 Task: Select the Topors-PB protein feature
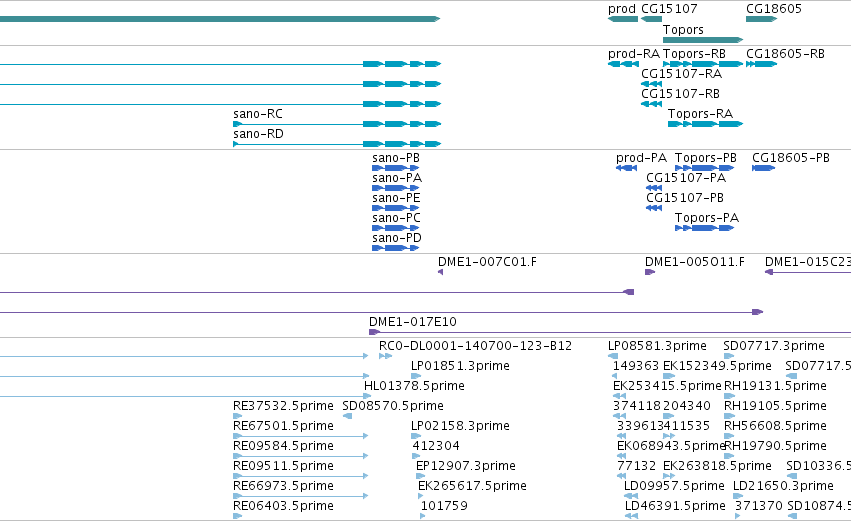coord(704,168)
